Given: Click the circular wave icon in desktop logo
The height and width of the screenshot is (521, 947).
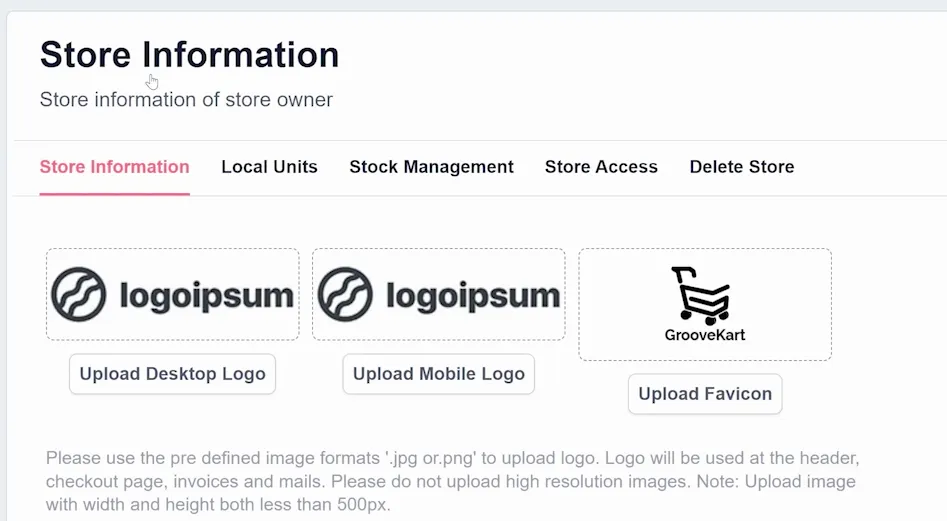Looking at the screenshot, I should (79, 294).
